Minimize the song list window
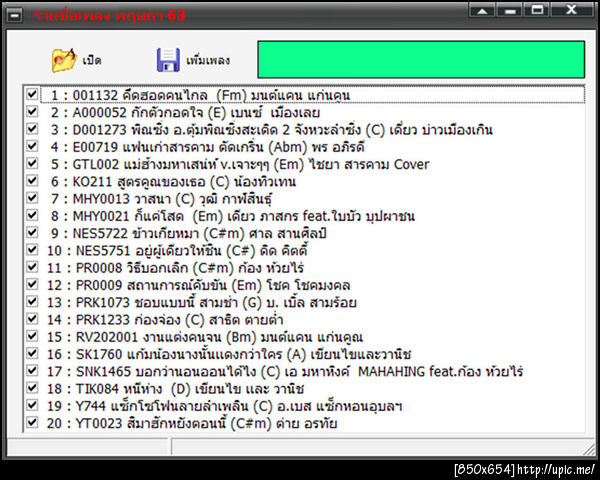The height and width of the screenshot is (480, 600). click(x=510, y=10)
